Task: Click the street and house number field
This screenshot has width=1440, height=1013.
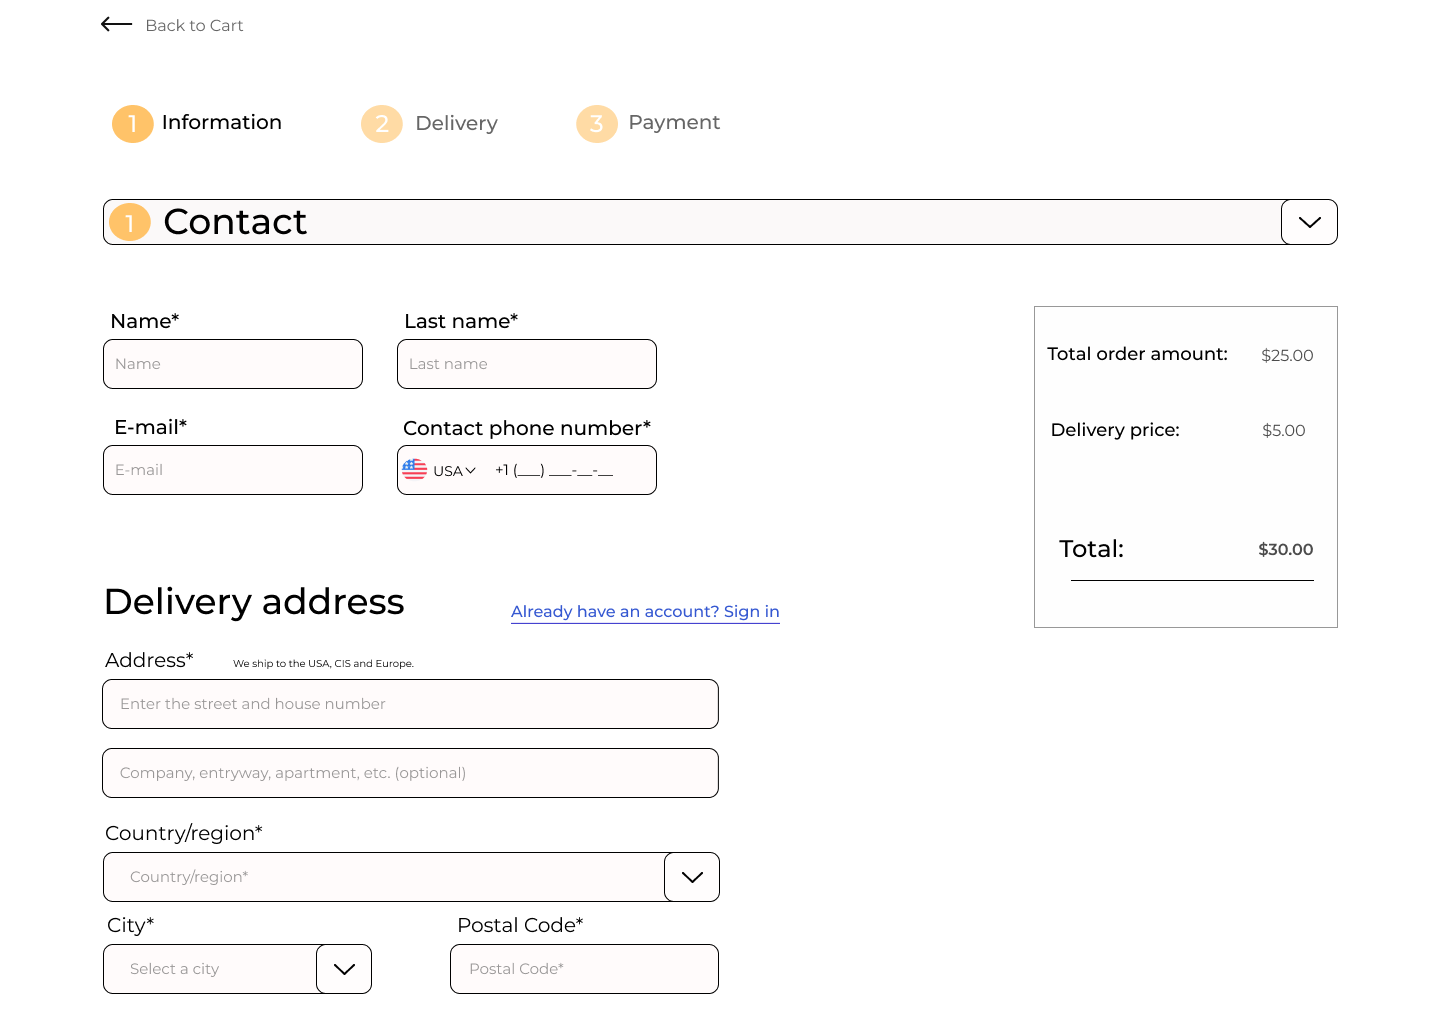Action: [x=410, y=704]
